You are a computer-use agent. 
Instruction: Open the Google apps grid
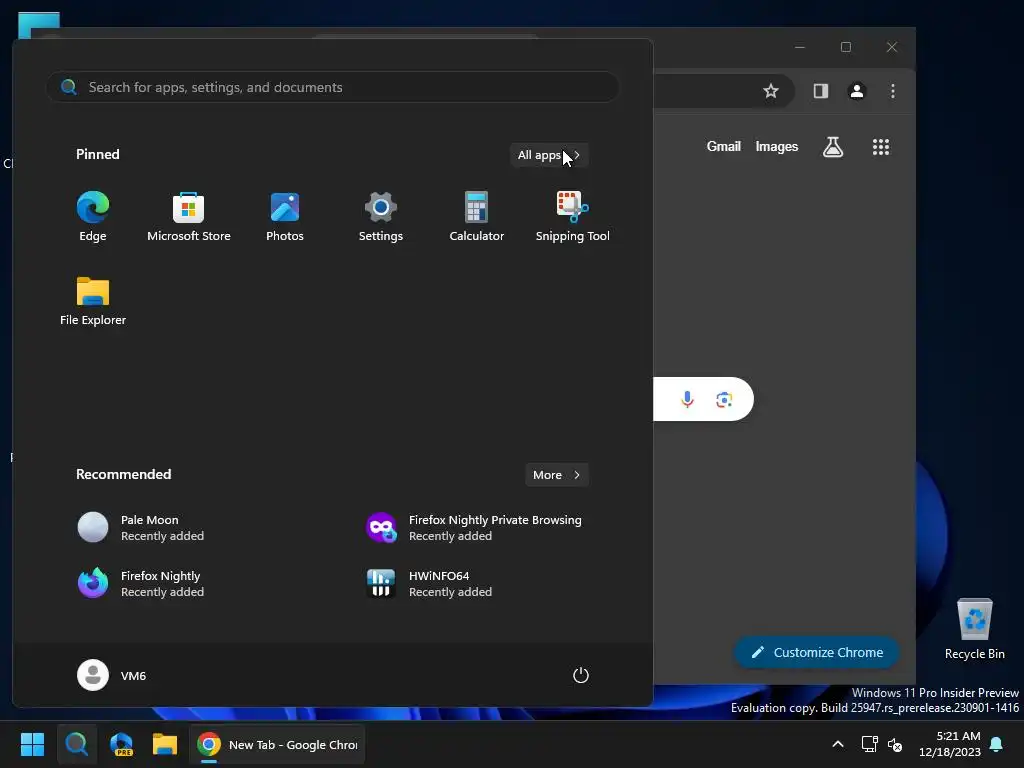(881, 147)
